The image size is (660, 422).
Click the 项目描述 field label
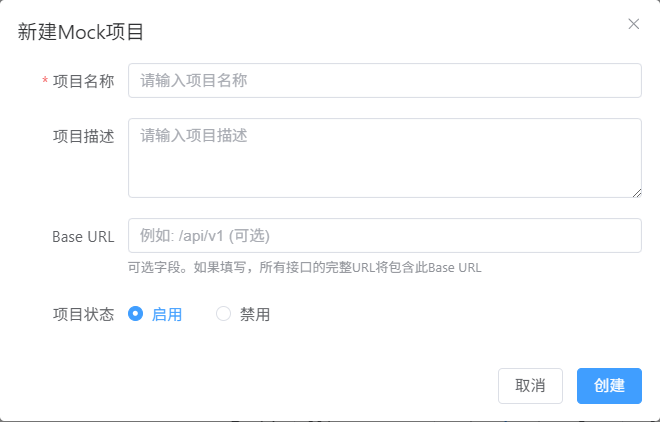pos(83,136)
